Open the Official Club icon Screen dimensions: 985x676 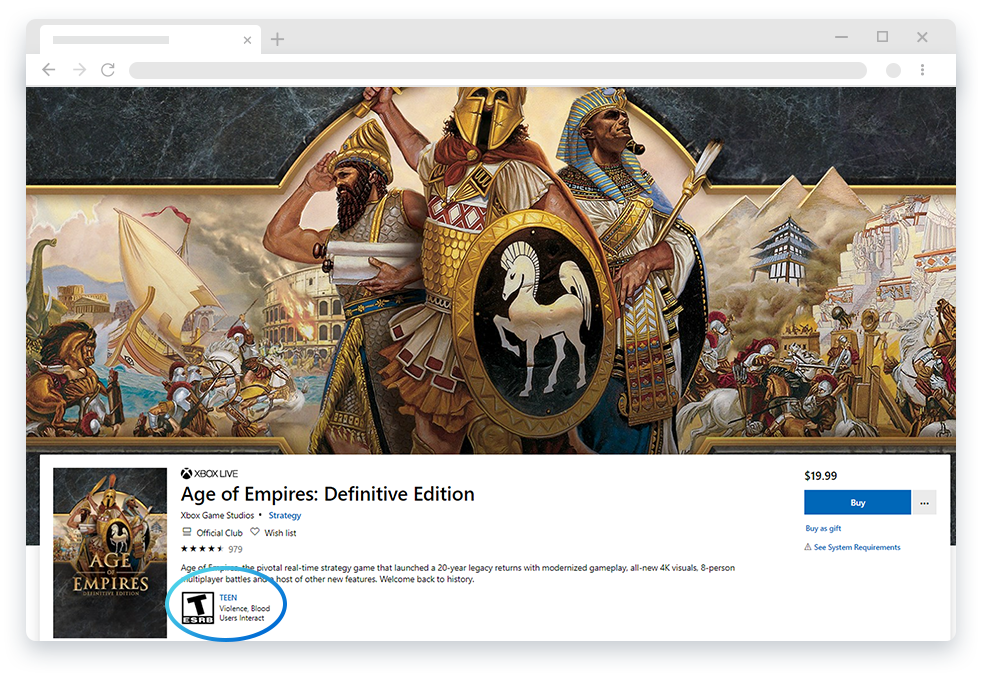[187, 532]
